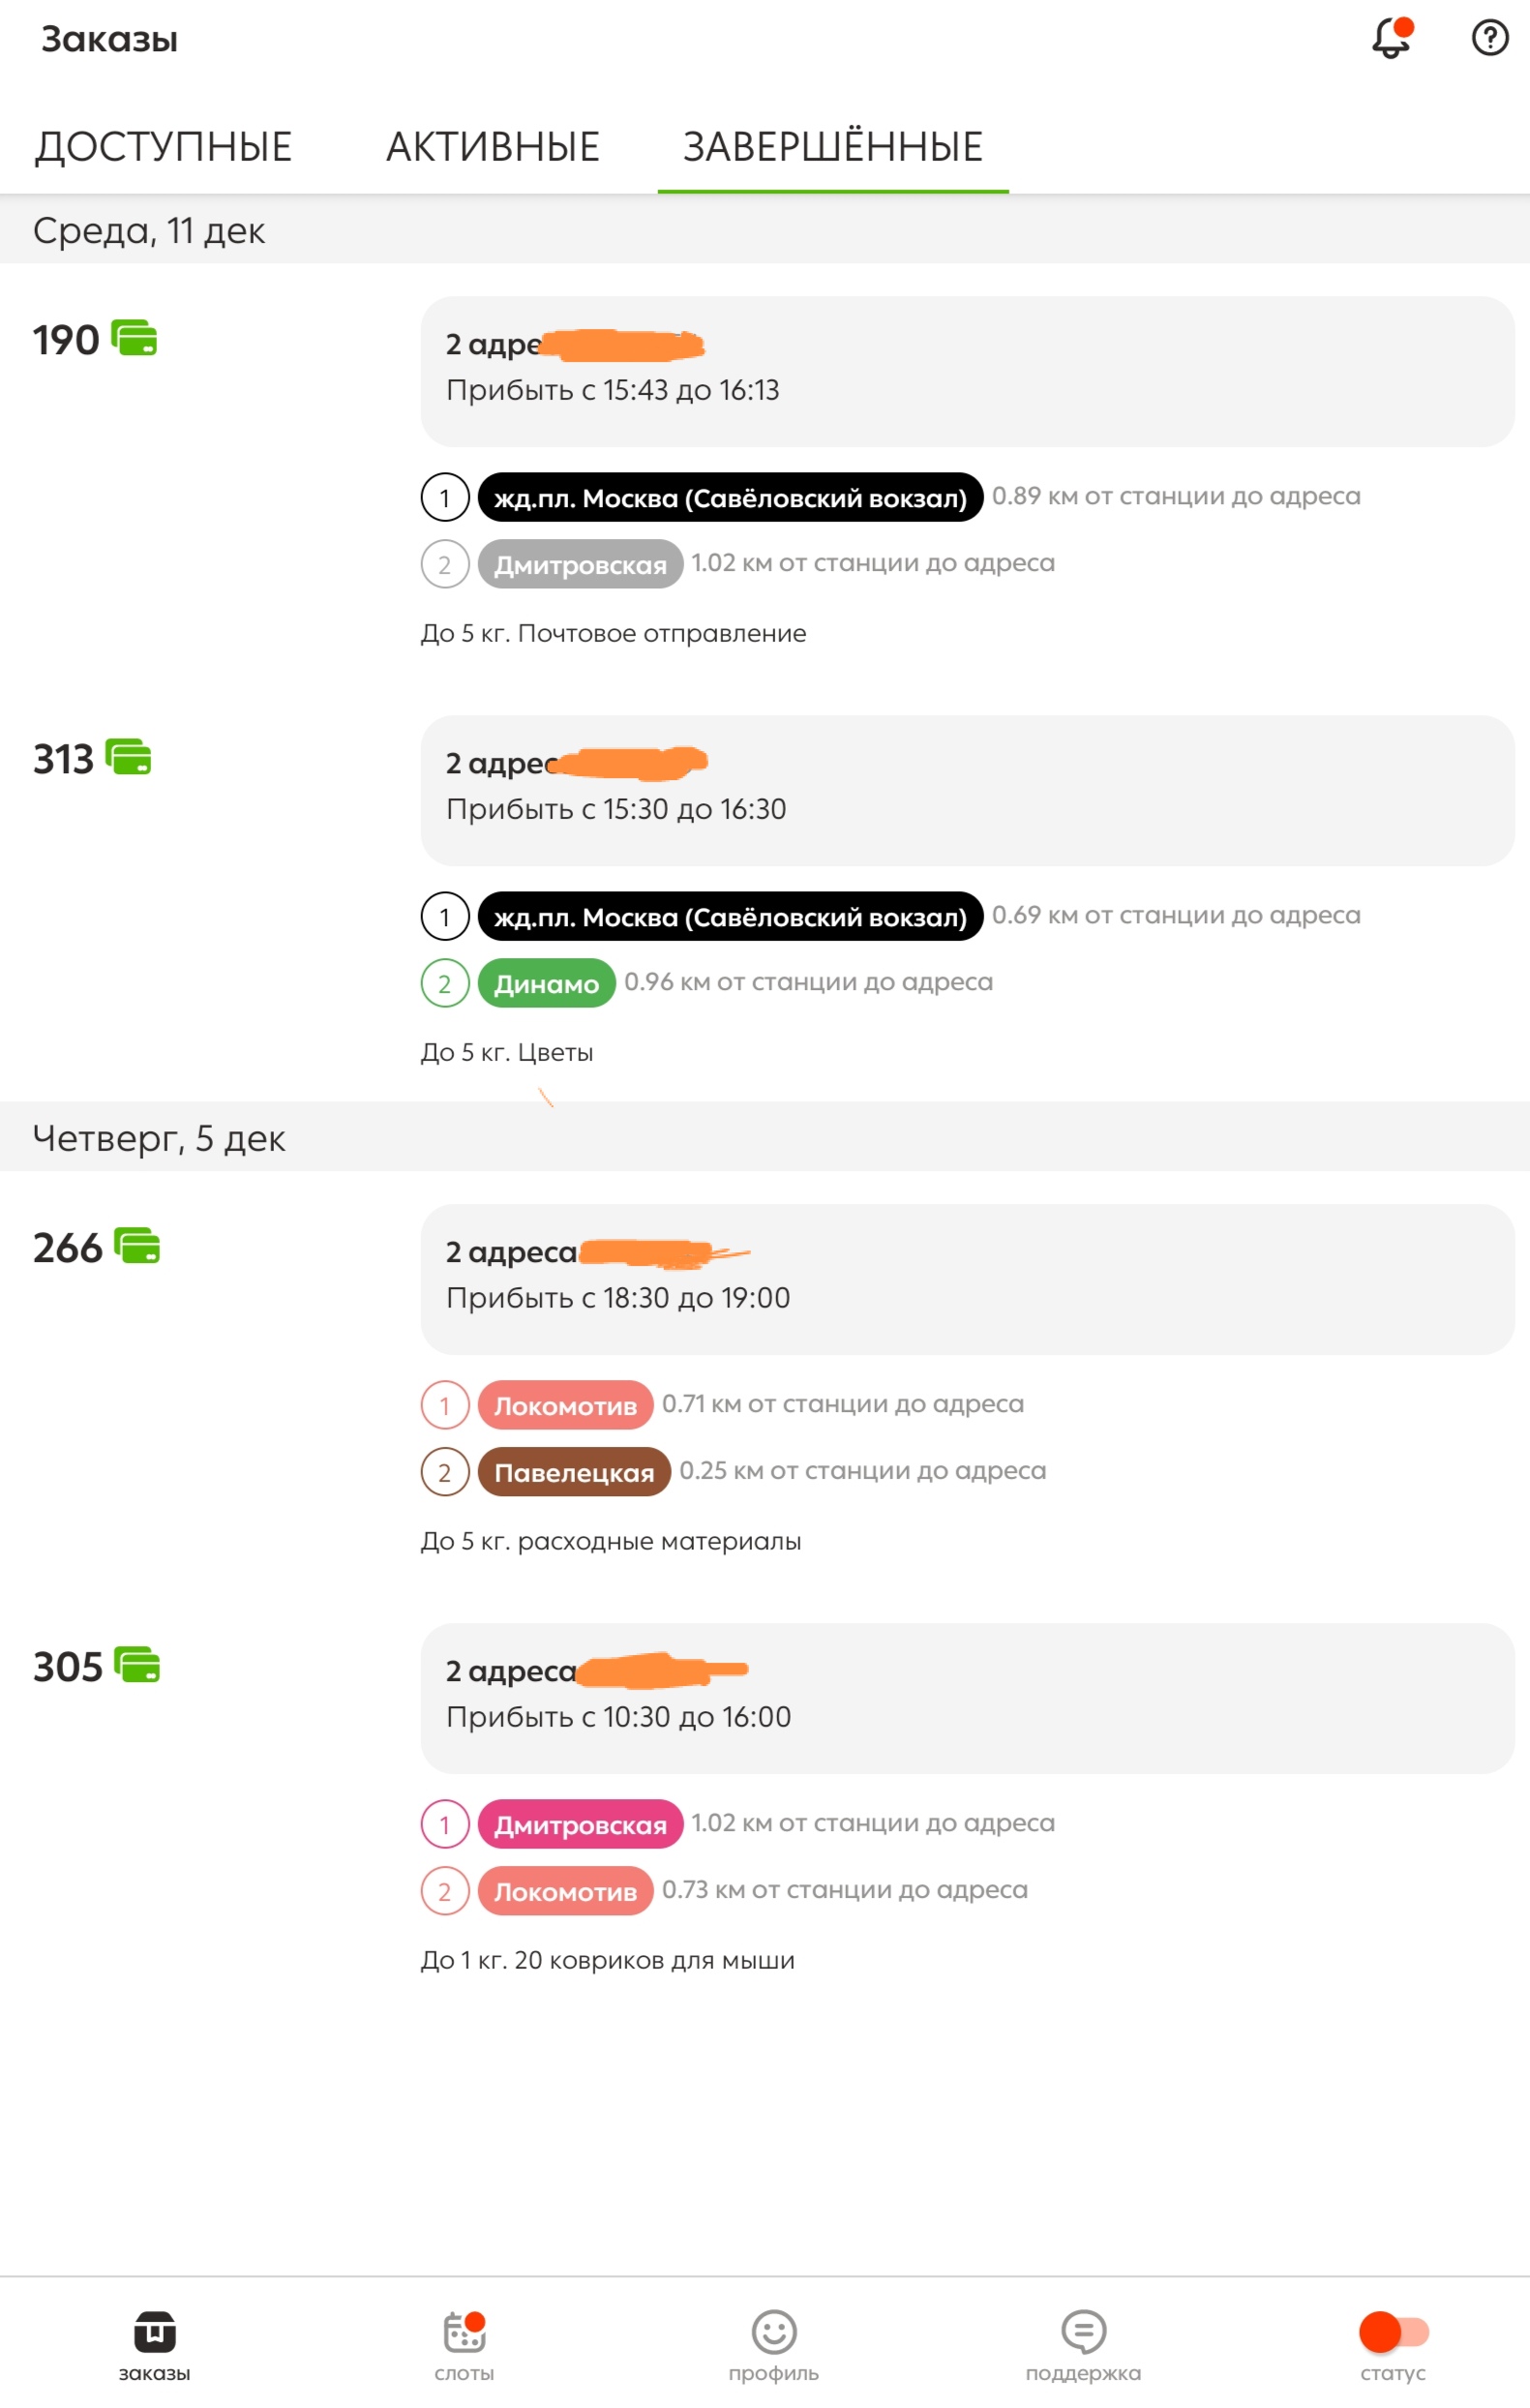
Task: Toggle the статус online switch
Action: point(1393,2333)
